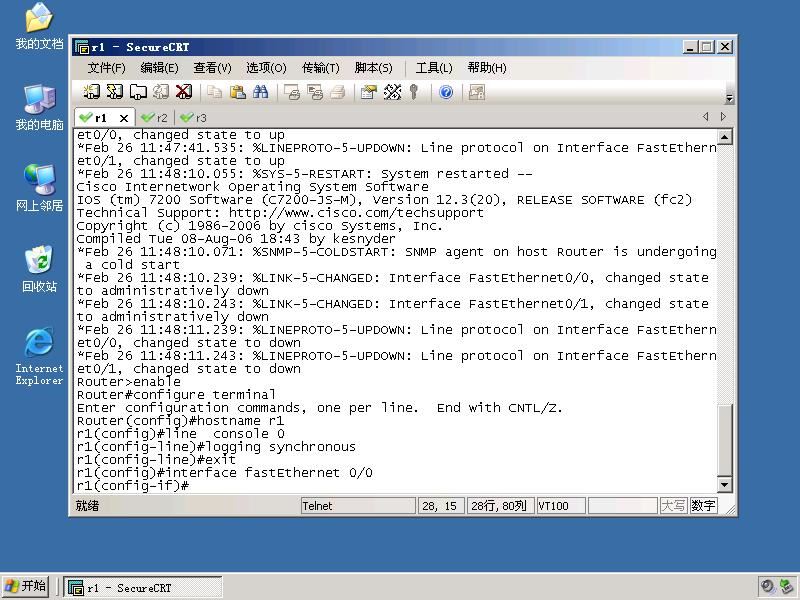Click the network tray icon
The width and height of the screenshot is (800, 600).
[x=787, y=587]
